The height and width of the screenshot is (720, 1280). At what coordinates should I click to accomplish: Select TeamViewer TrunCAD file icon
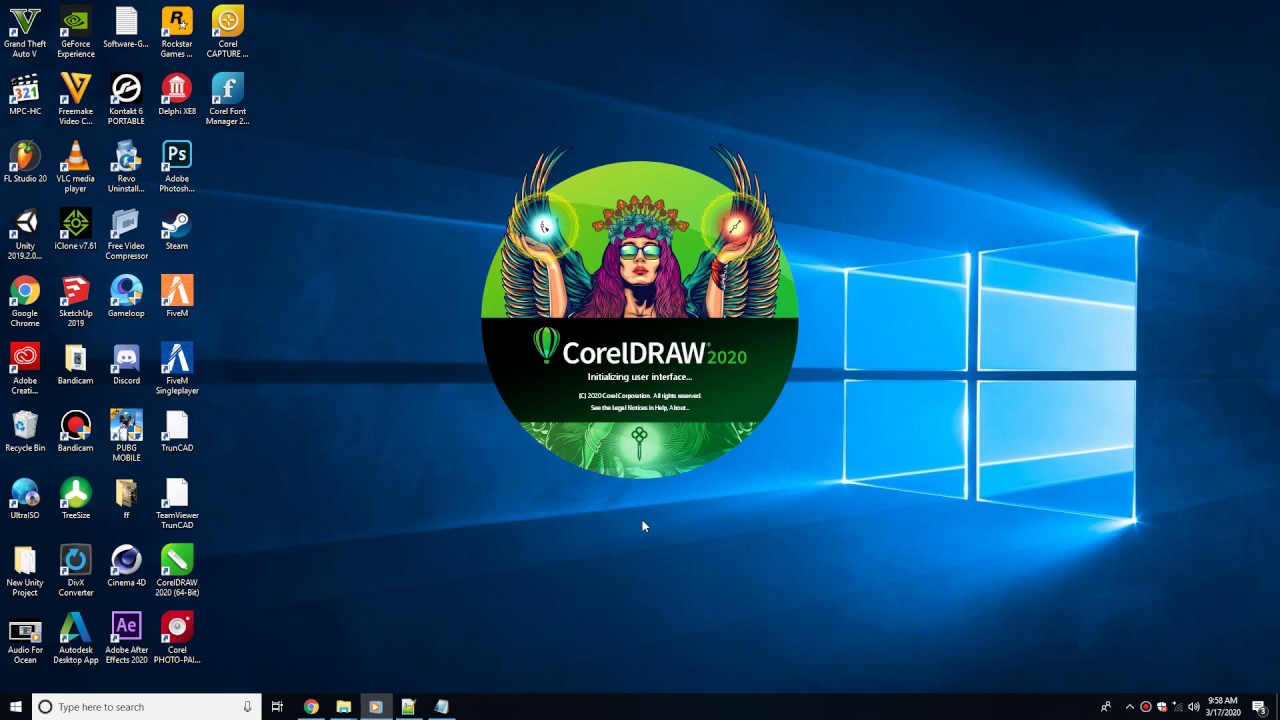click(x=177, y=503)
